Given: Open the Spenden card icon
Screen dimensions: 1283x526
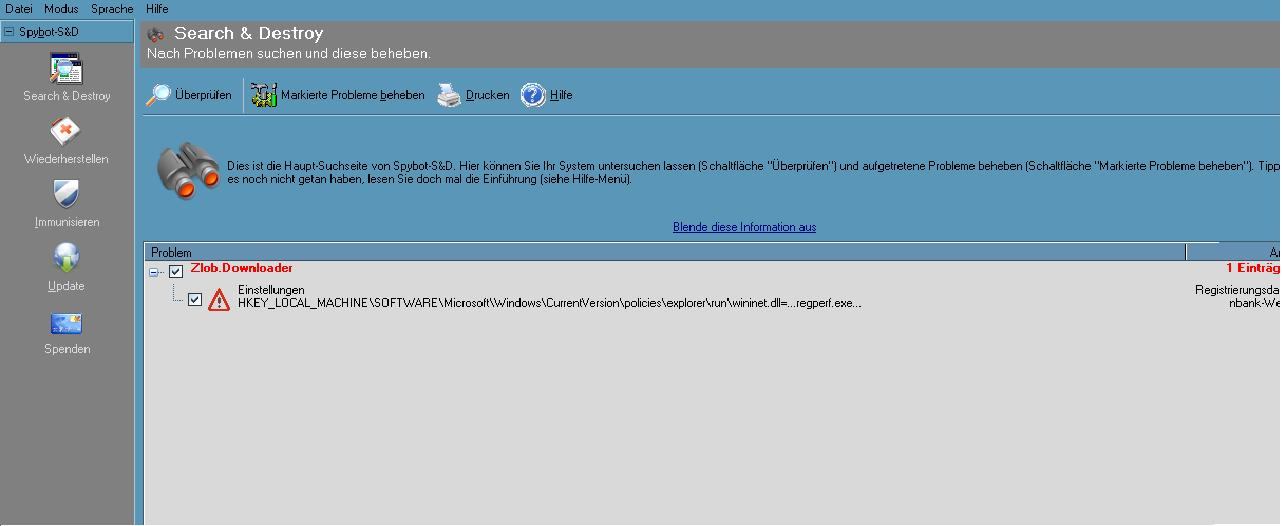Looking at the screenshot, I should point(66,324).
